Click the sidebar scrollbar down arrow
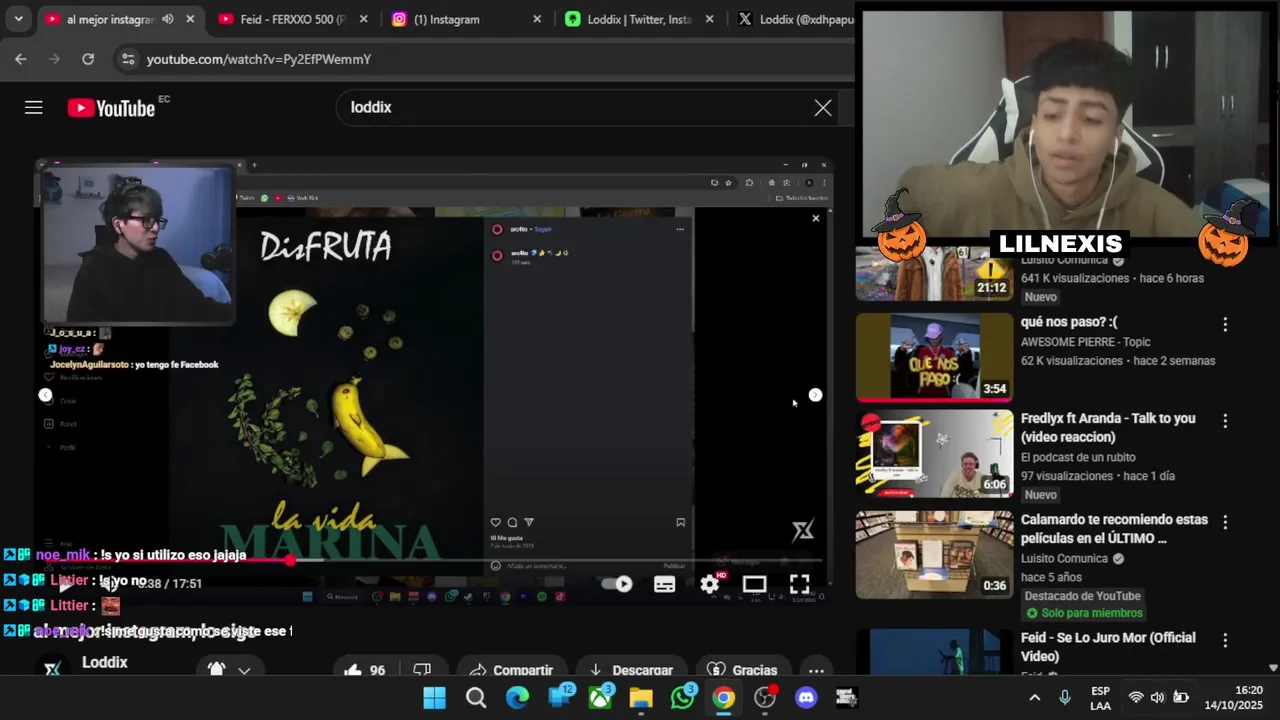Screen dimensions: 1280x720 pos(1273,668)
